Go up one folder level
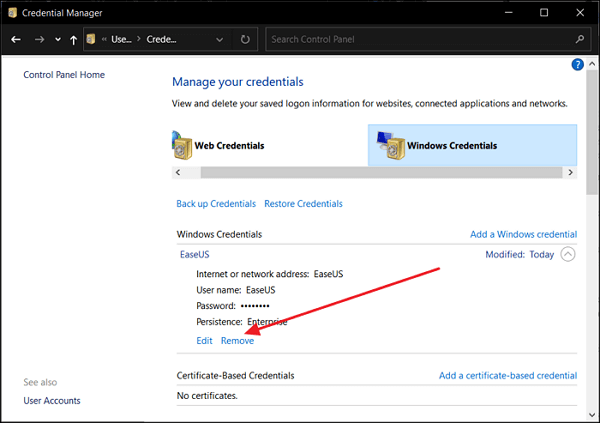Screen dimensions: 600x423 tap(73, 40)
